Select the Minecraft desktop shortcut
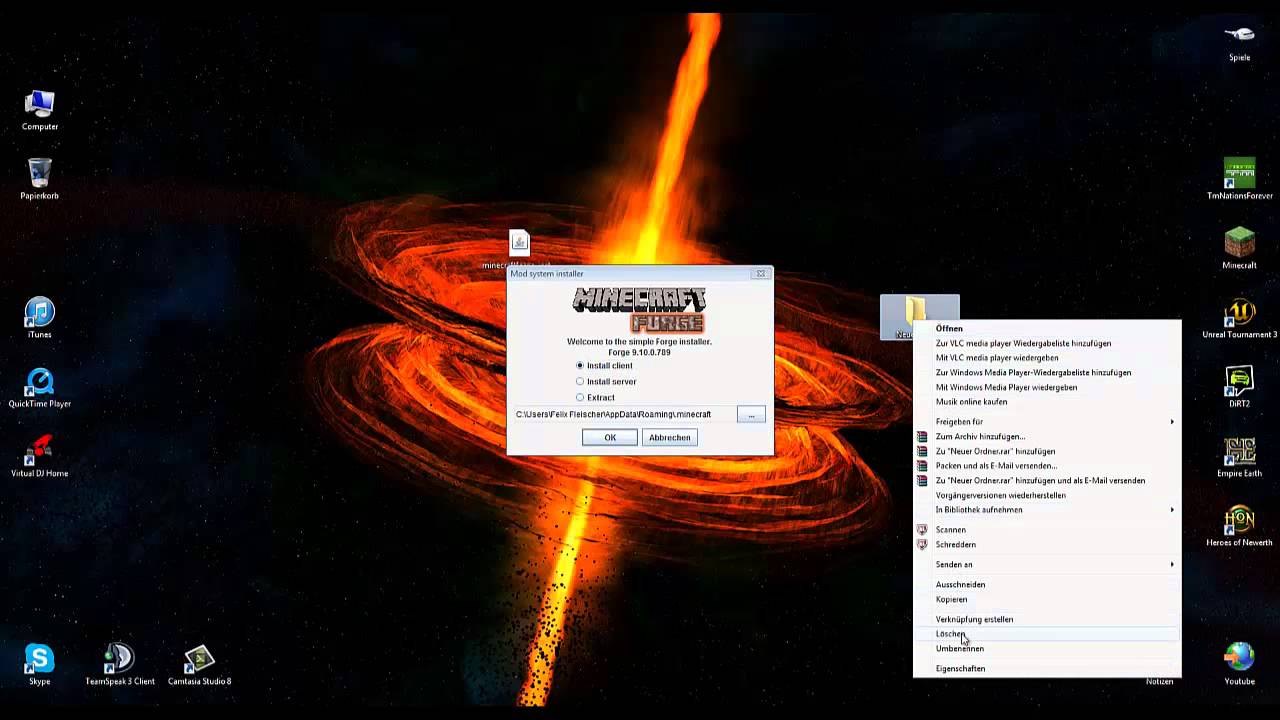 [1240, 249]
